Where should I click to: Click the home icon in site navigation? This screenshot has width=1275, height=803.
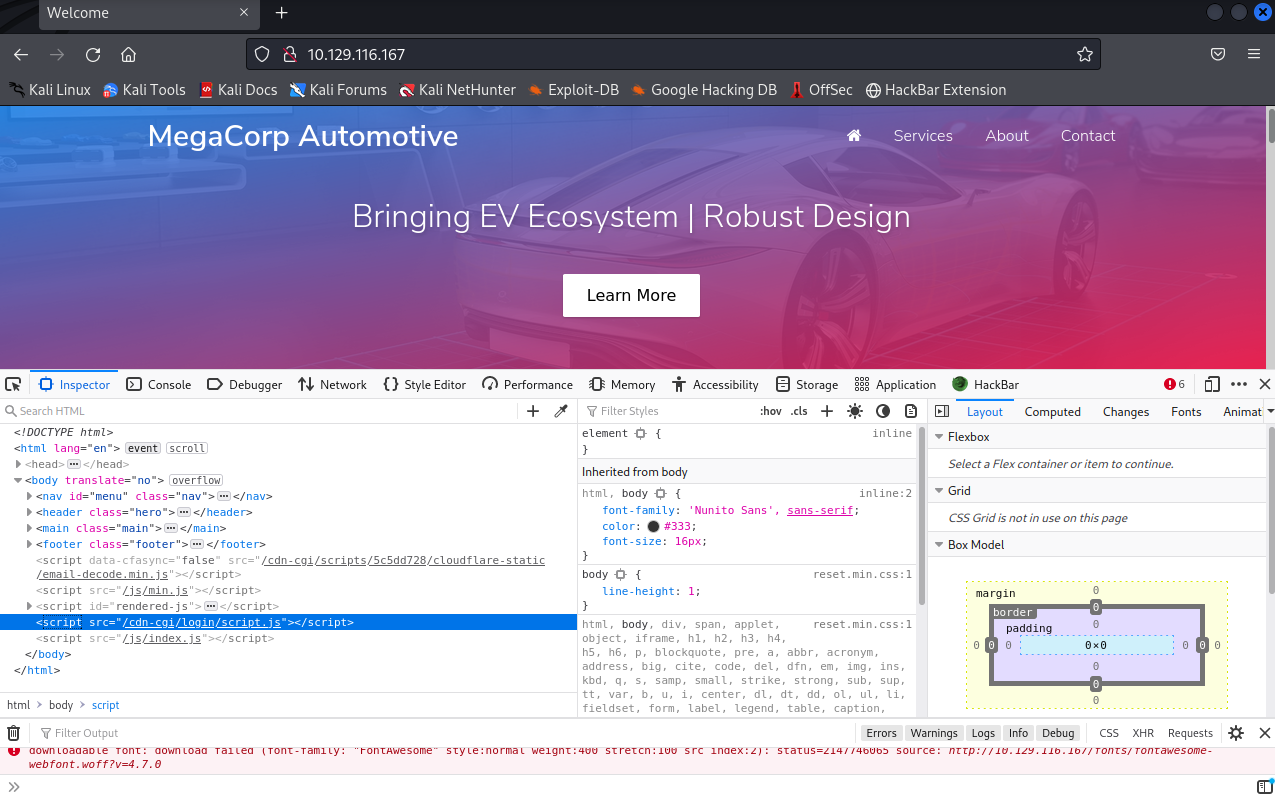(854, 136)
